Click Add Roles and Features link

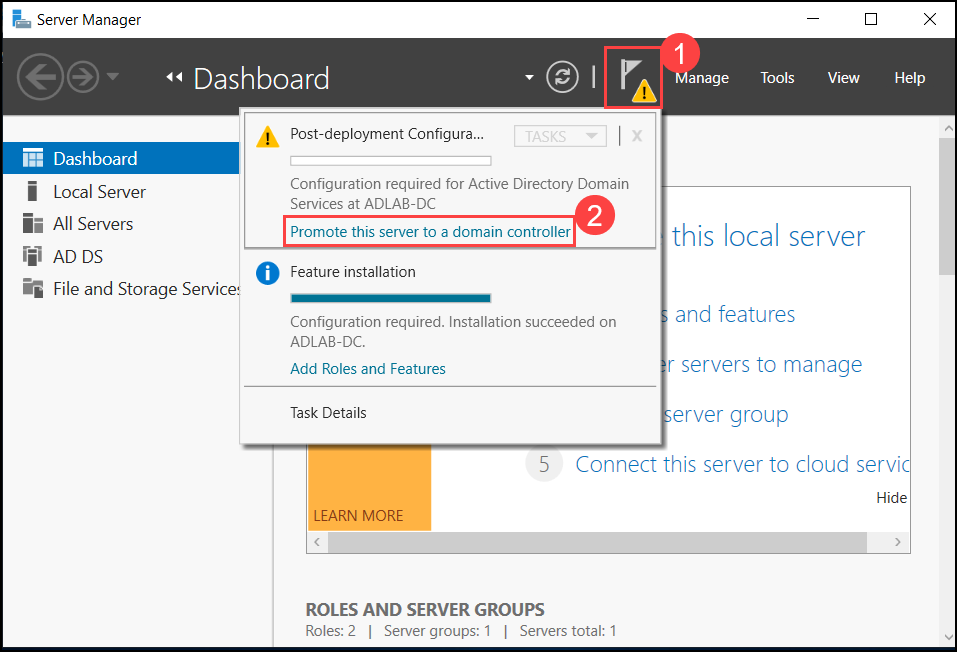click(x=368, y=369)
